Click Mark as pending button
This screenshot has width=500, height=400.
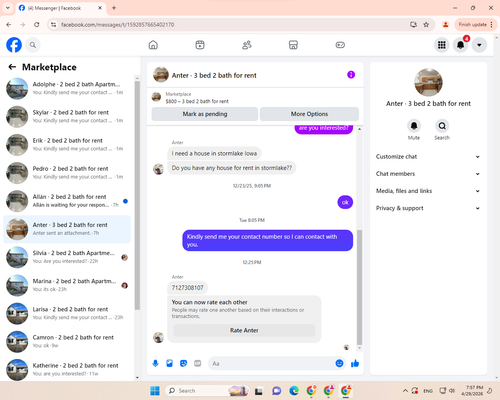pos(205,114)
